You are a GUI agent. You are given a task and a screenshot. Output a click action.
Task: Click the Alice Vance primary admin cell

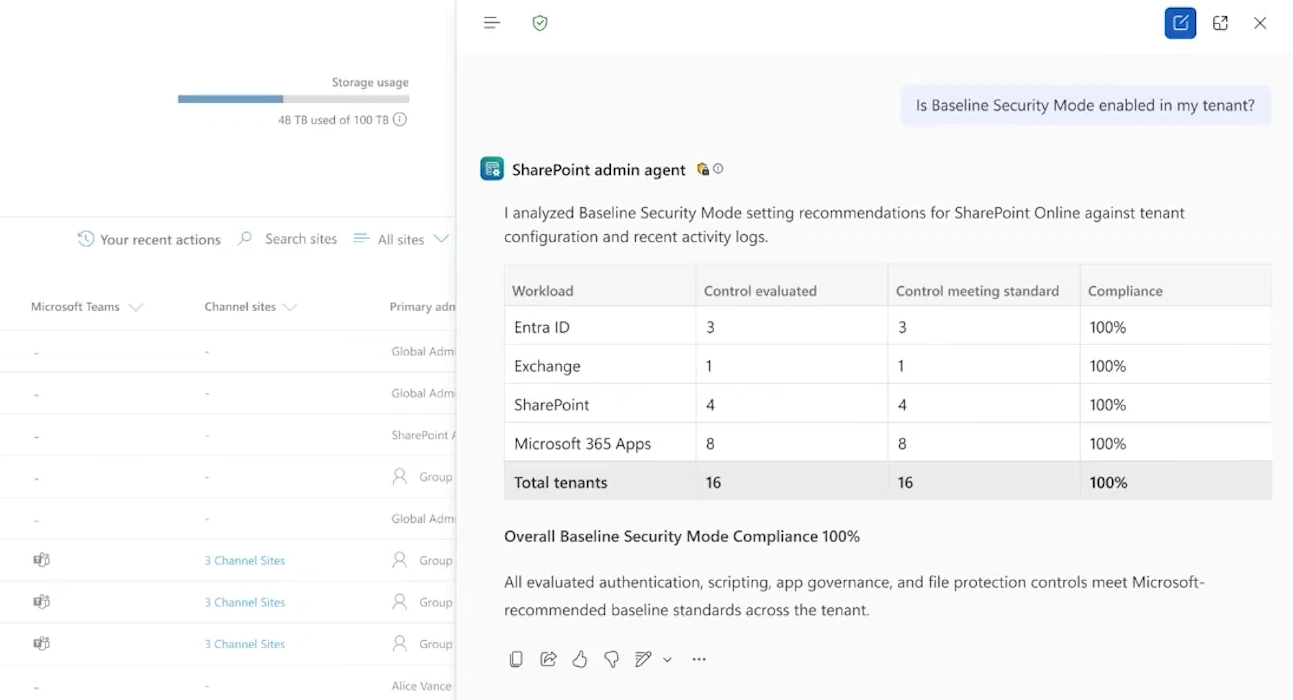423,687
